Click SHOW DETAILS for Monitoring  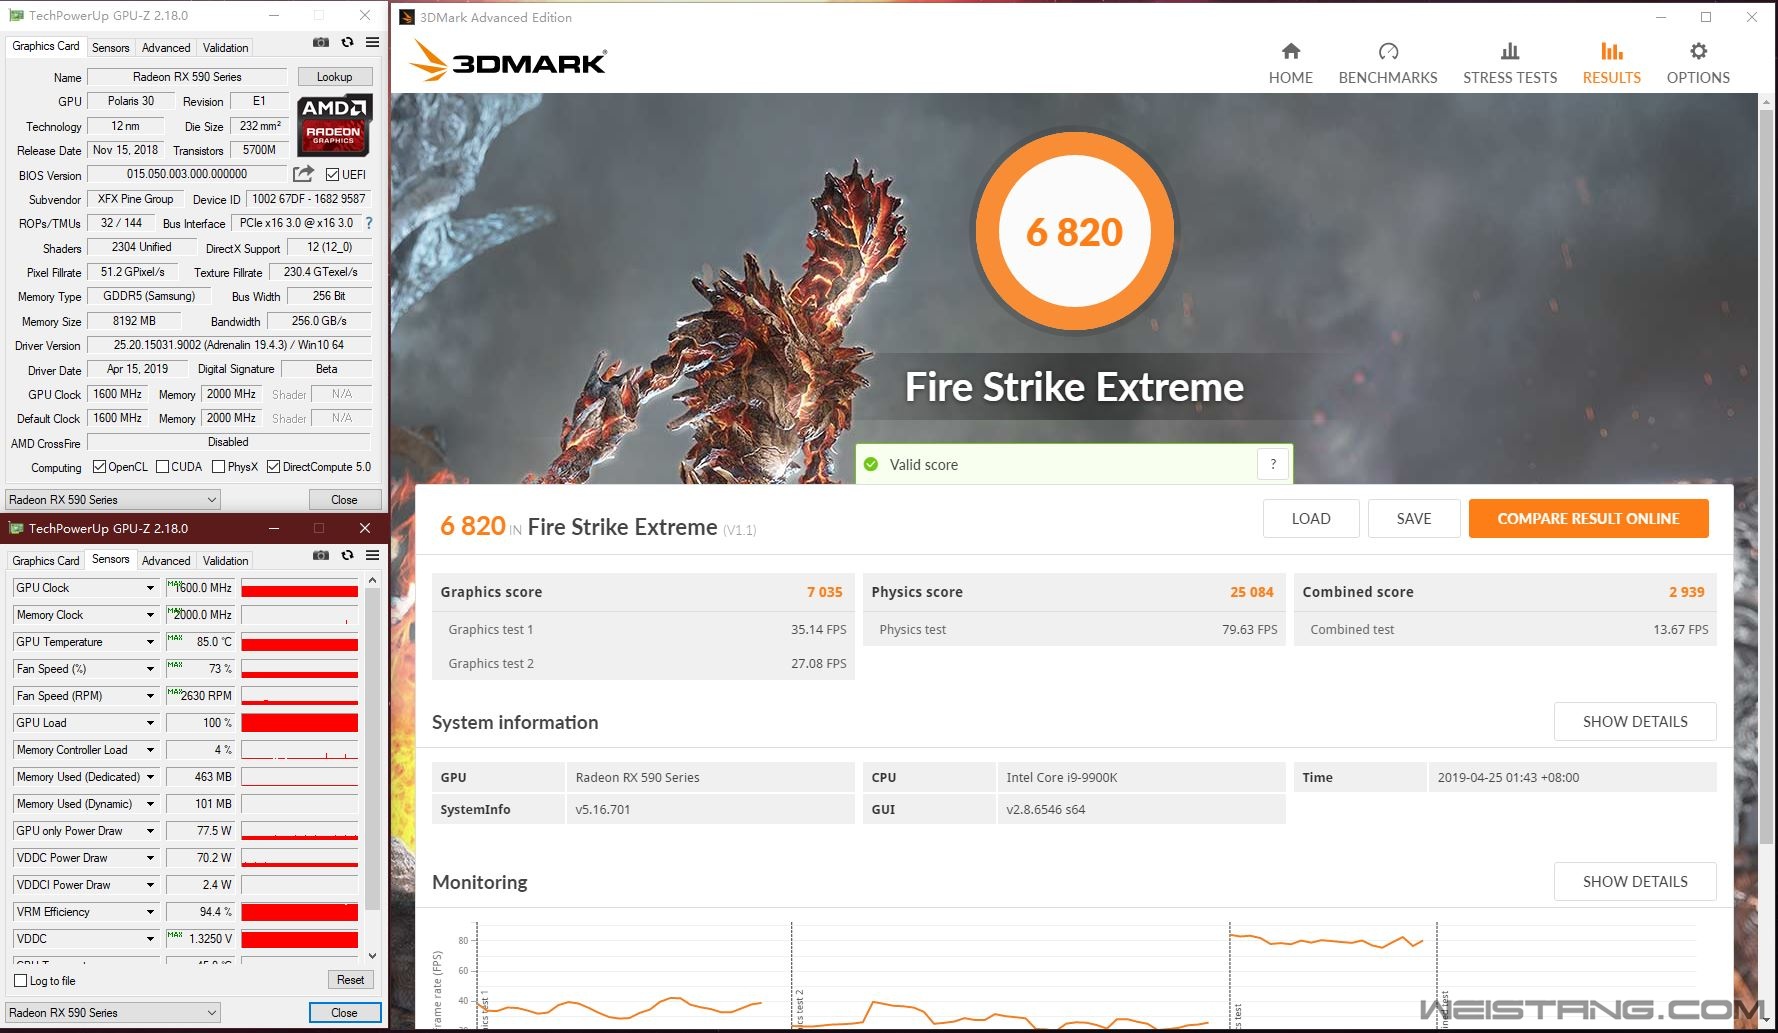[1635, 881]
